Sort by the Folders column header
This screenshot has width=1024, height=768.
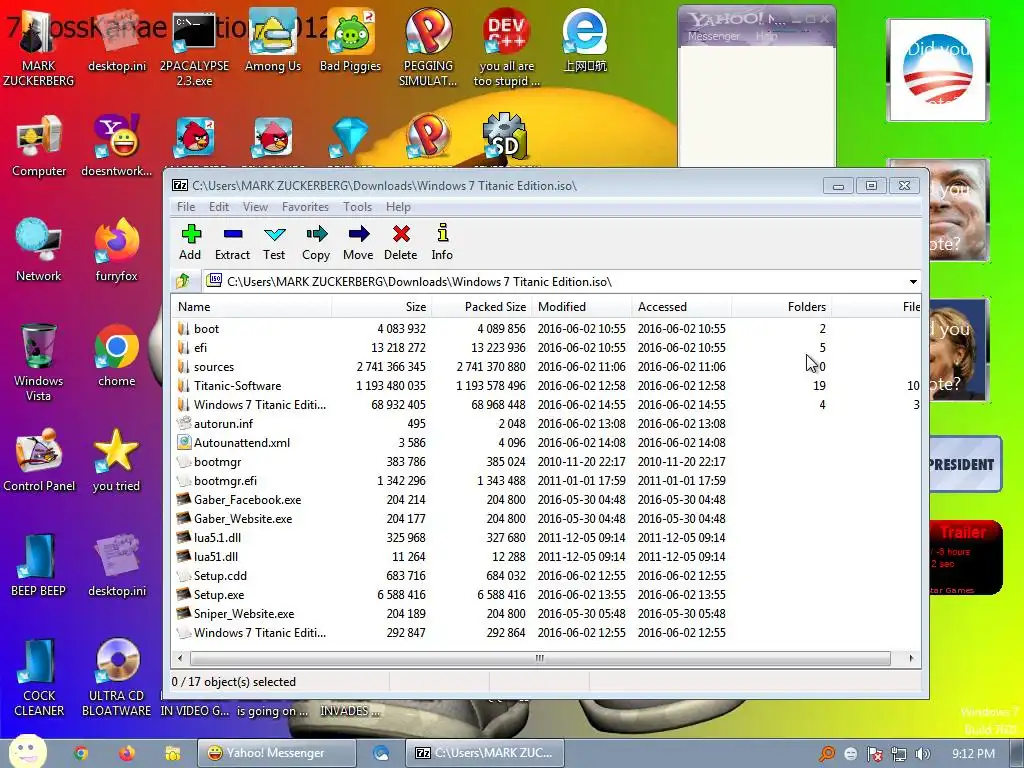pyautogui.click(x=781, y=307)
